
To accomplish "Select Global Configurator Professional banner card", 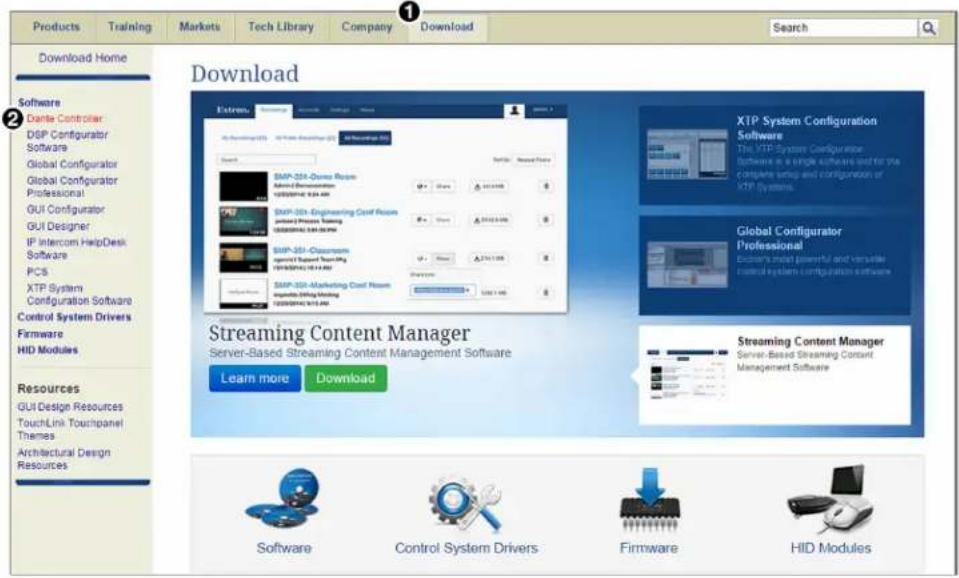I will (774, 265).
